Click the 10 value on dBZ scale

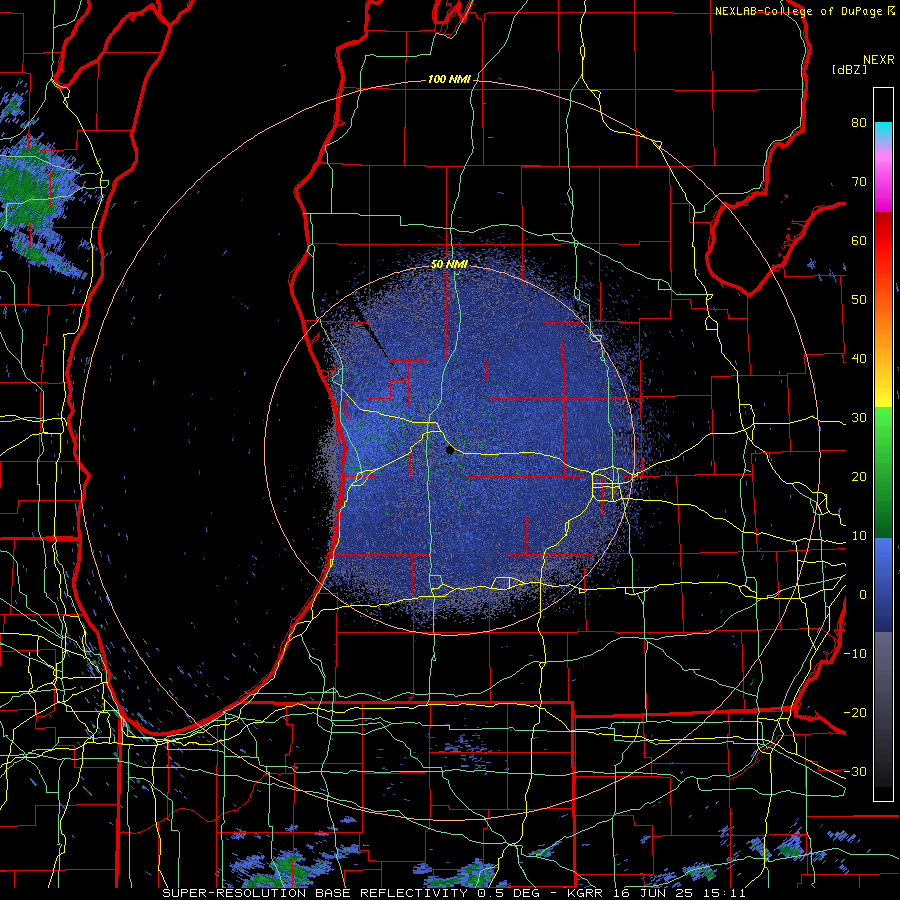tap(859, 536)
